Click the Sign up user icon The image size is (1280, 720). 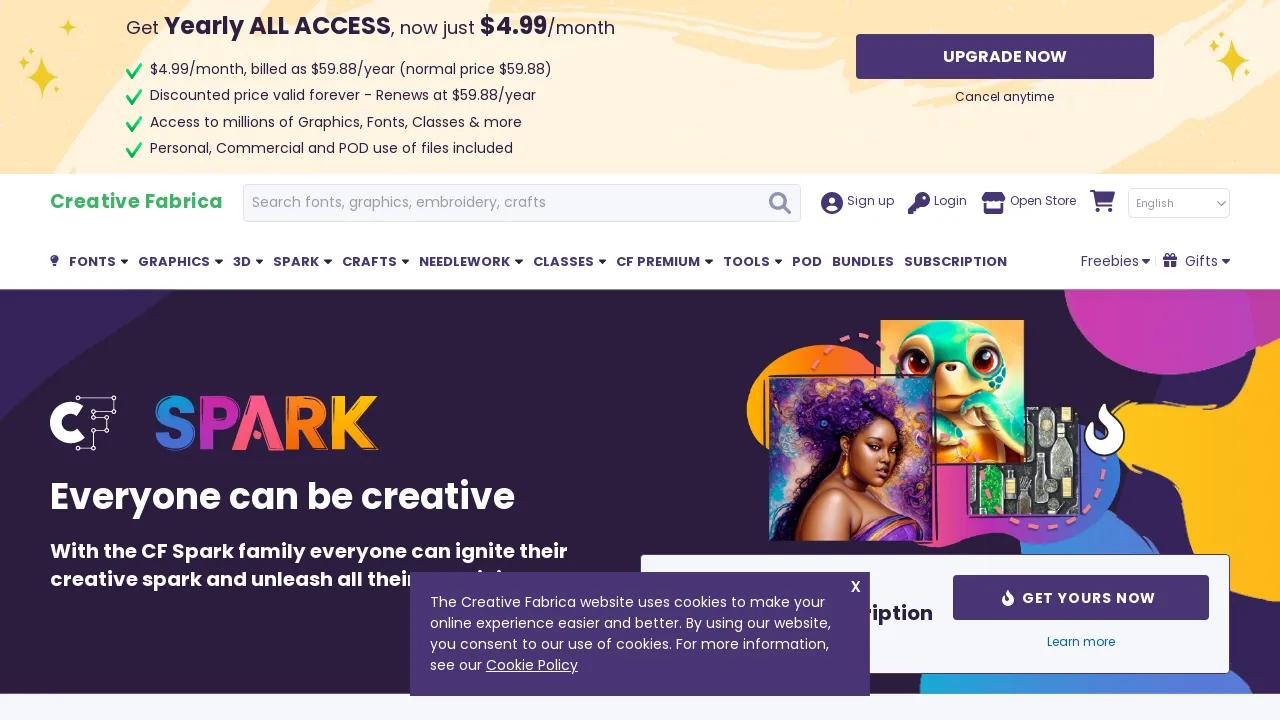pyautogui.click(x=832, y=203)
